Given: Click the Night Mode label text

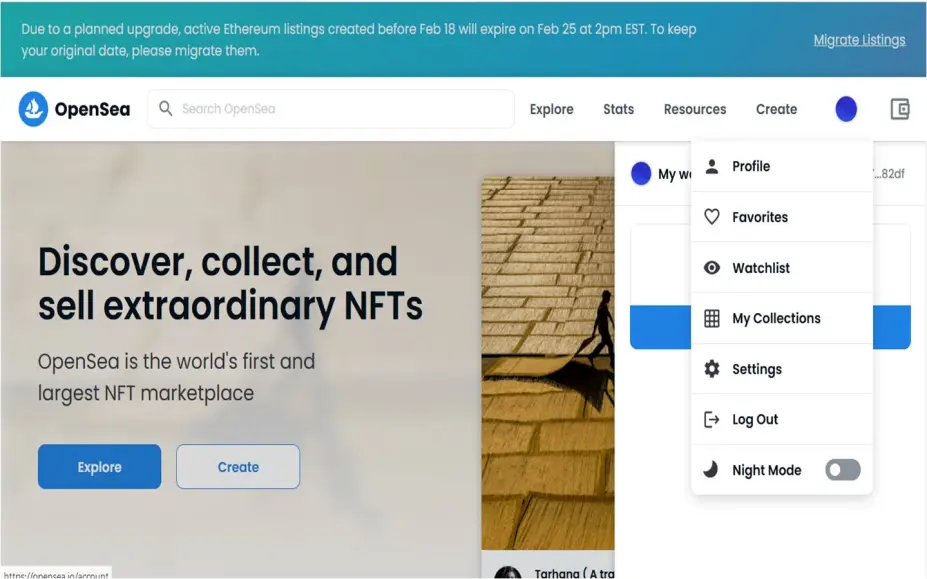Looking at the screenshot, I should [767, 470].
